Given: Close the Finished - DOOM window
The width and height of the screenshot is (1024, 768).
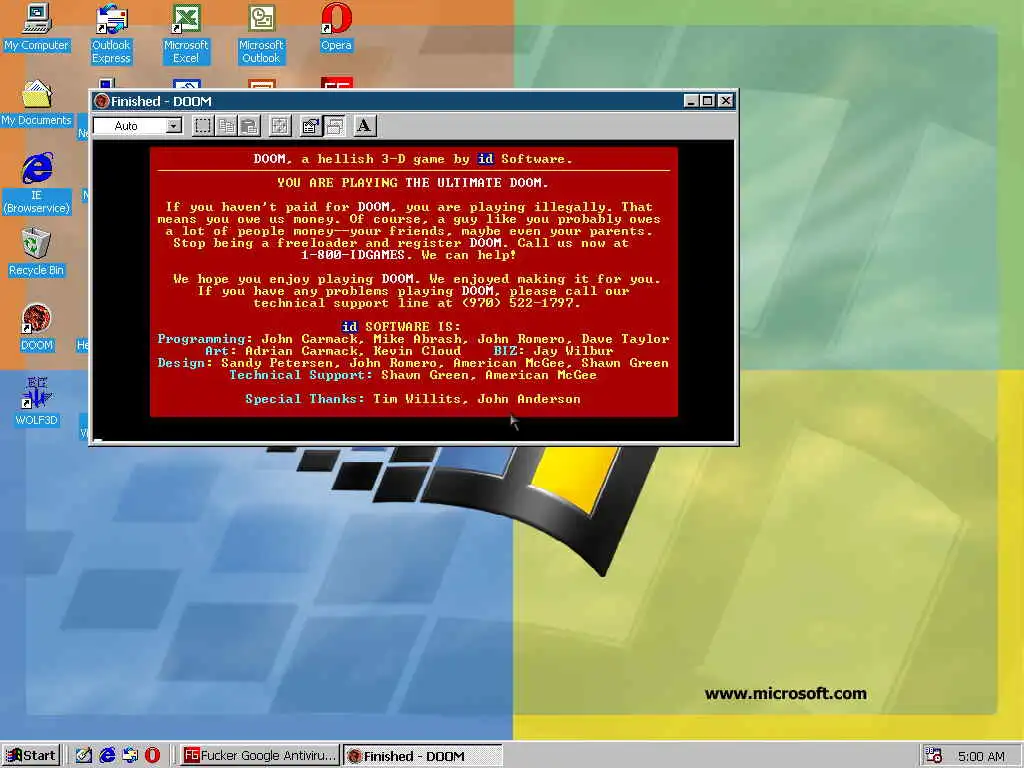Looking at the screenshot, I should click(x=726, y=101).
